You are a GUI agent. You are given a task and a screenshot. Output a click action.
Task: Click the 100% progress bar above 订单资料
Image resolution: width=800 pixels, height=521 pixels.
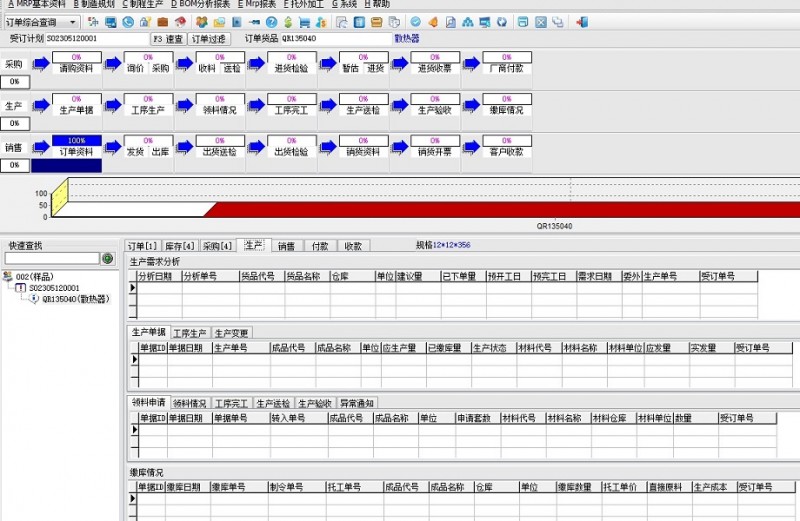coord(77,140)
